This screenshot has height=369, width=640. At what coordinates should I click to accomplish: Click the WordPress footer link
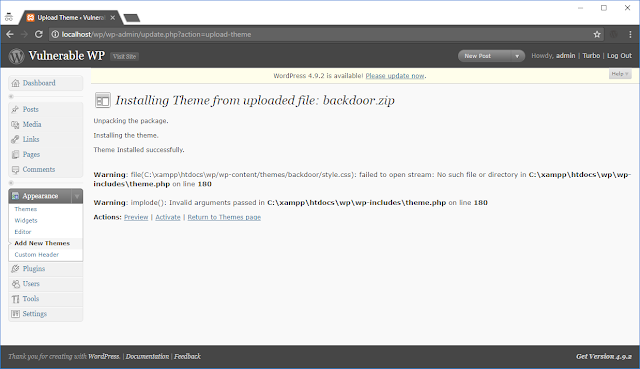pos(104,357)
